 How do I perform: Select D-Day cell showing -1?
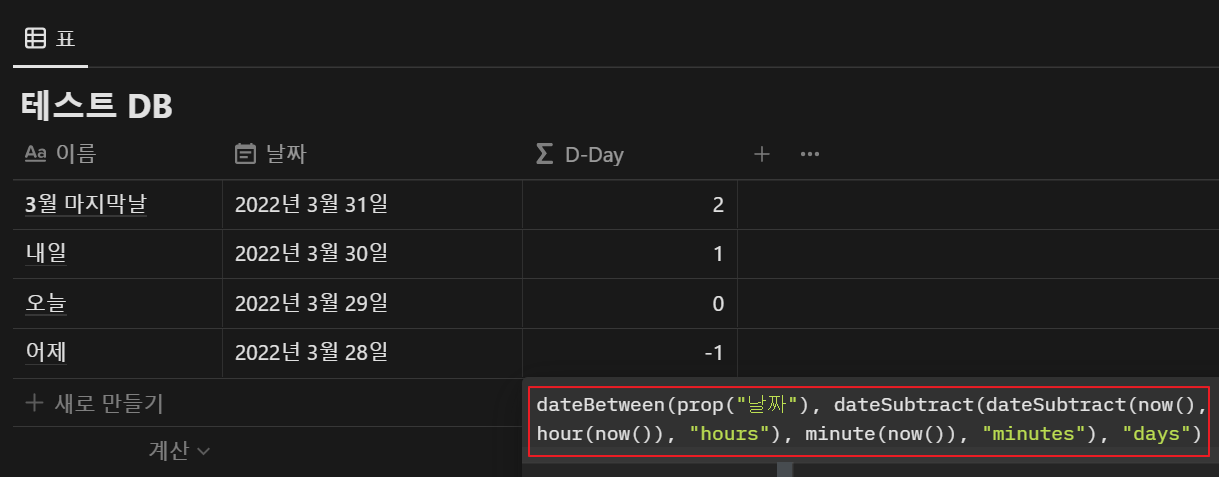(630, 352)
